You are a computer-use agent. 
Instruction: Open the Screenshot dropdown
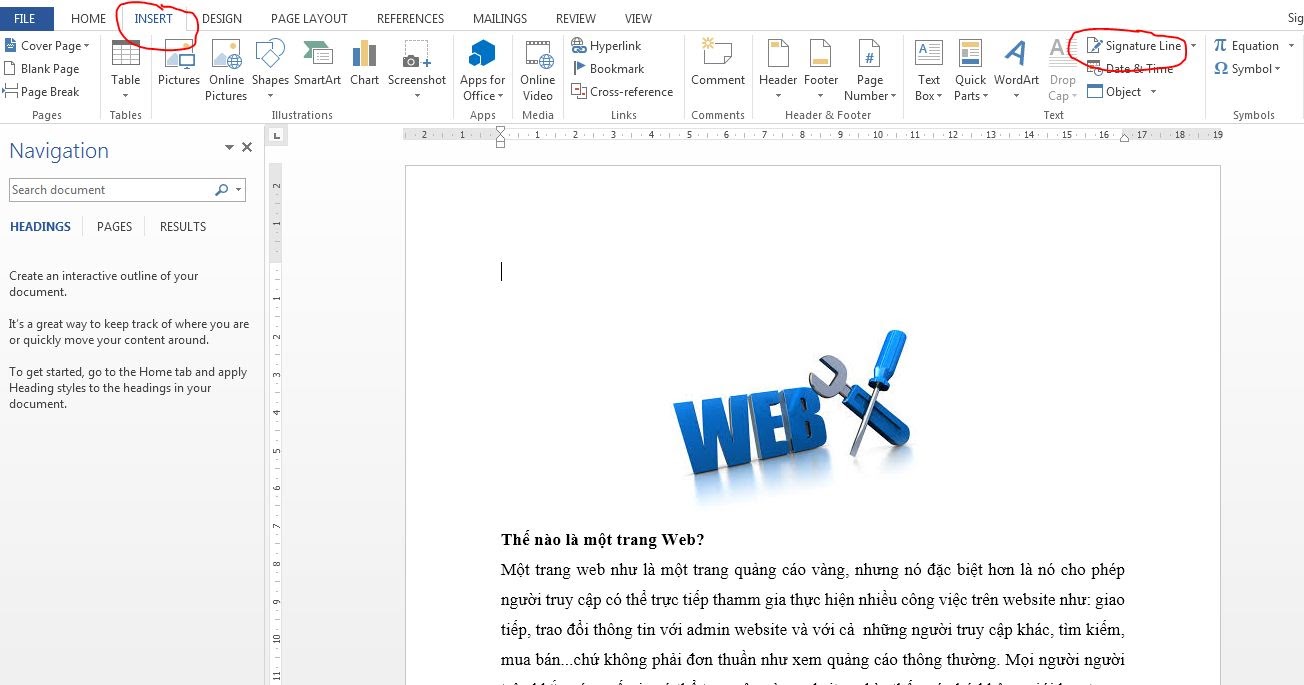417,70
